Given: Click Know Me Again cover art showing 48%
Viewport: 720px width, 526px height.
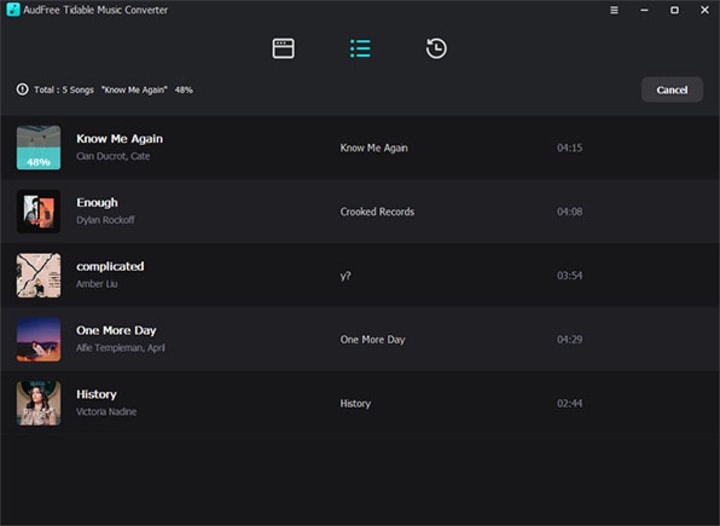Looking at the screenshot, I should click(x=39, y=148).
